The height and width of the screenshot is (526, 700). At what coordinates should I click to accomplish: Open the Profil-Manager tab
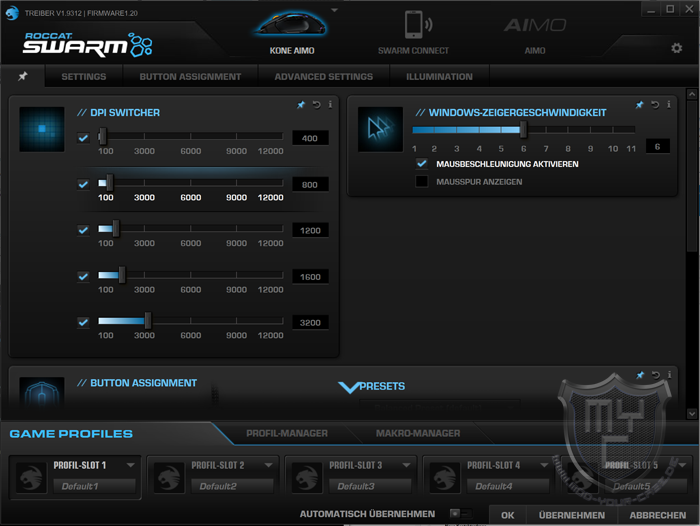point(287,433)
